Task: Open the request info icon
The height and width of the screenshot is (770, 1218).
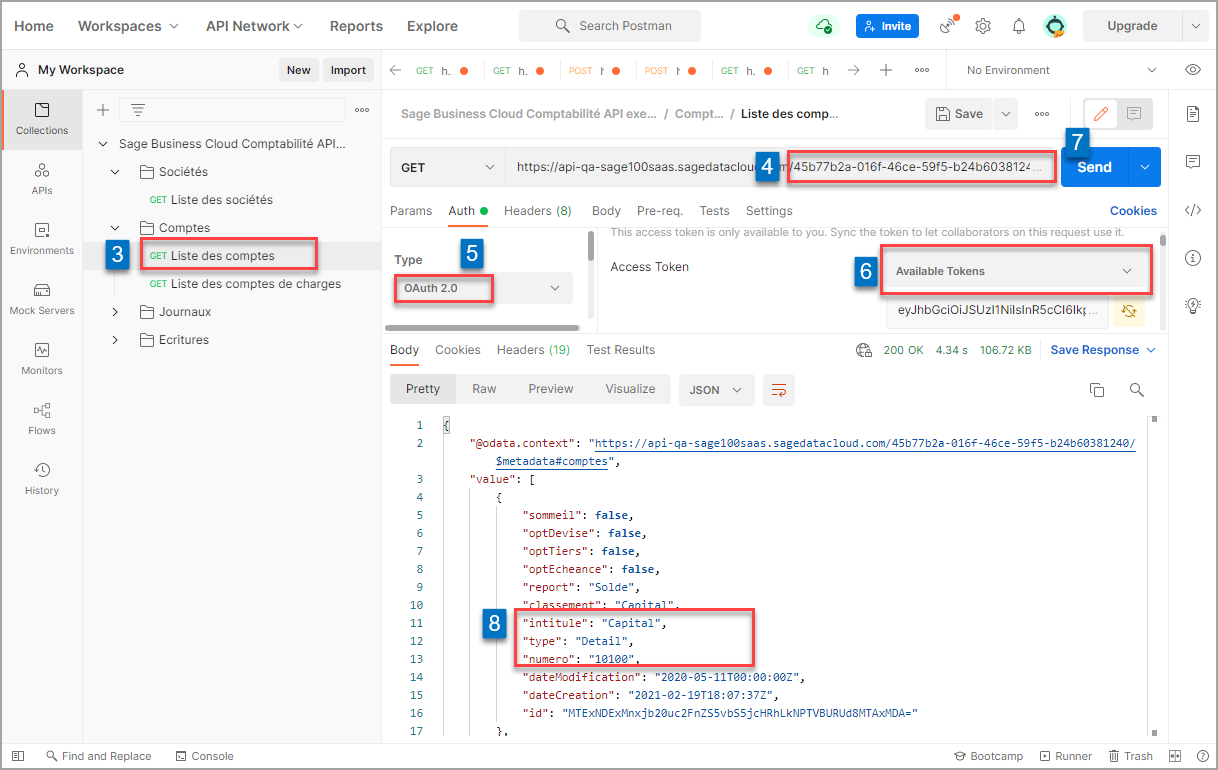Action: 1192,258
